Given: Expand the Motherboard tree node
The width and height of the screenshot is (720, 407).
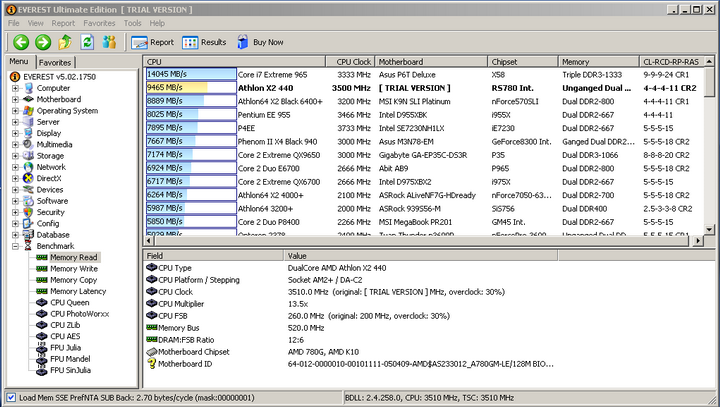Looking at the screenshot, I should [x=15, y=99].
